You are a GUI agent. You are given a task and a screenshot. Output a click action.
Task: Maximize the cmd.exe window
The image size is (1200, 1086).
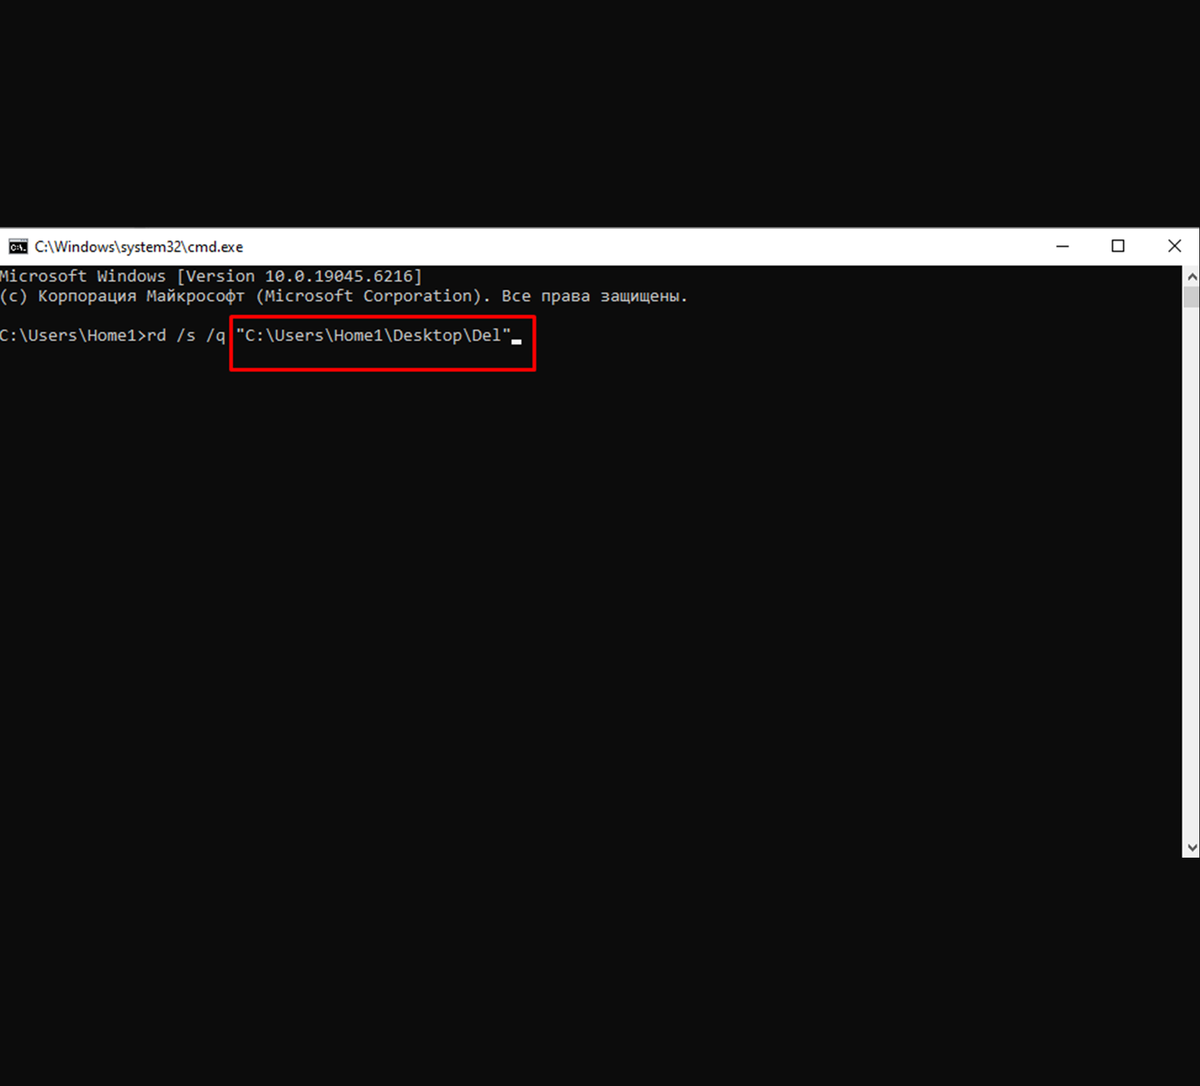[1118, 247]
